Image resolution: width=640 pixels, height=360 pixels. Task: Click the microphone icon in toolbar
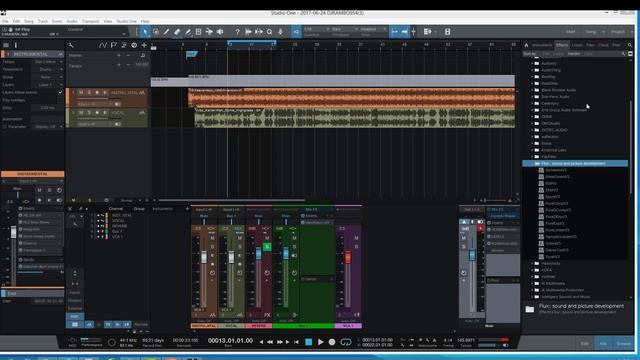pos(280,31)
